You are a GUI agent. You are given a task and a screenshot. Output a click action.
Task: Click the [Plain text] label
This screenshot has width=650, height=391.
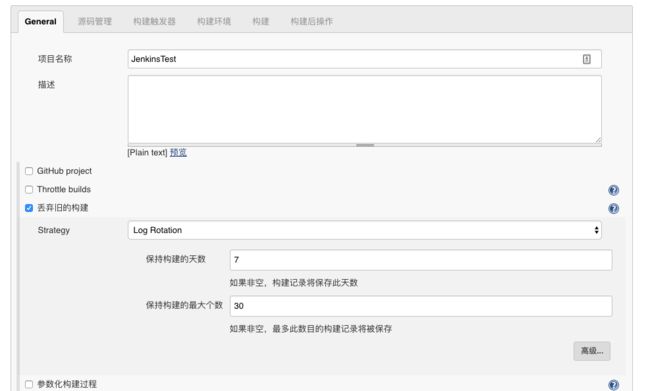[147, 153]
